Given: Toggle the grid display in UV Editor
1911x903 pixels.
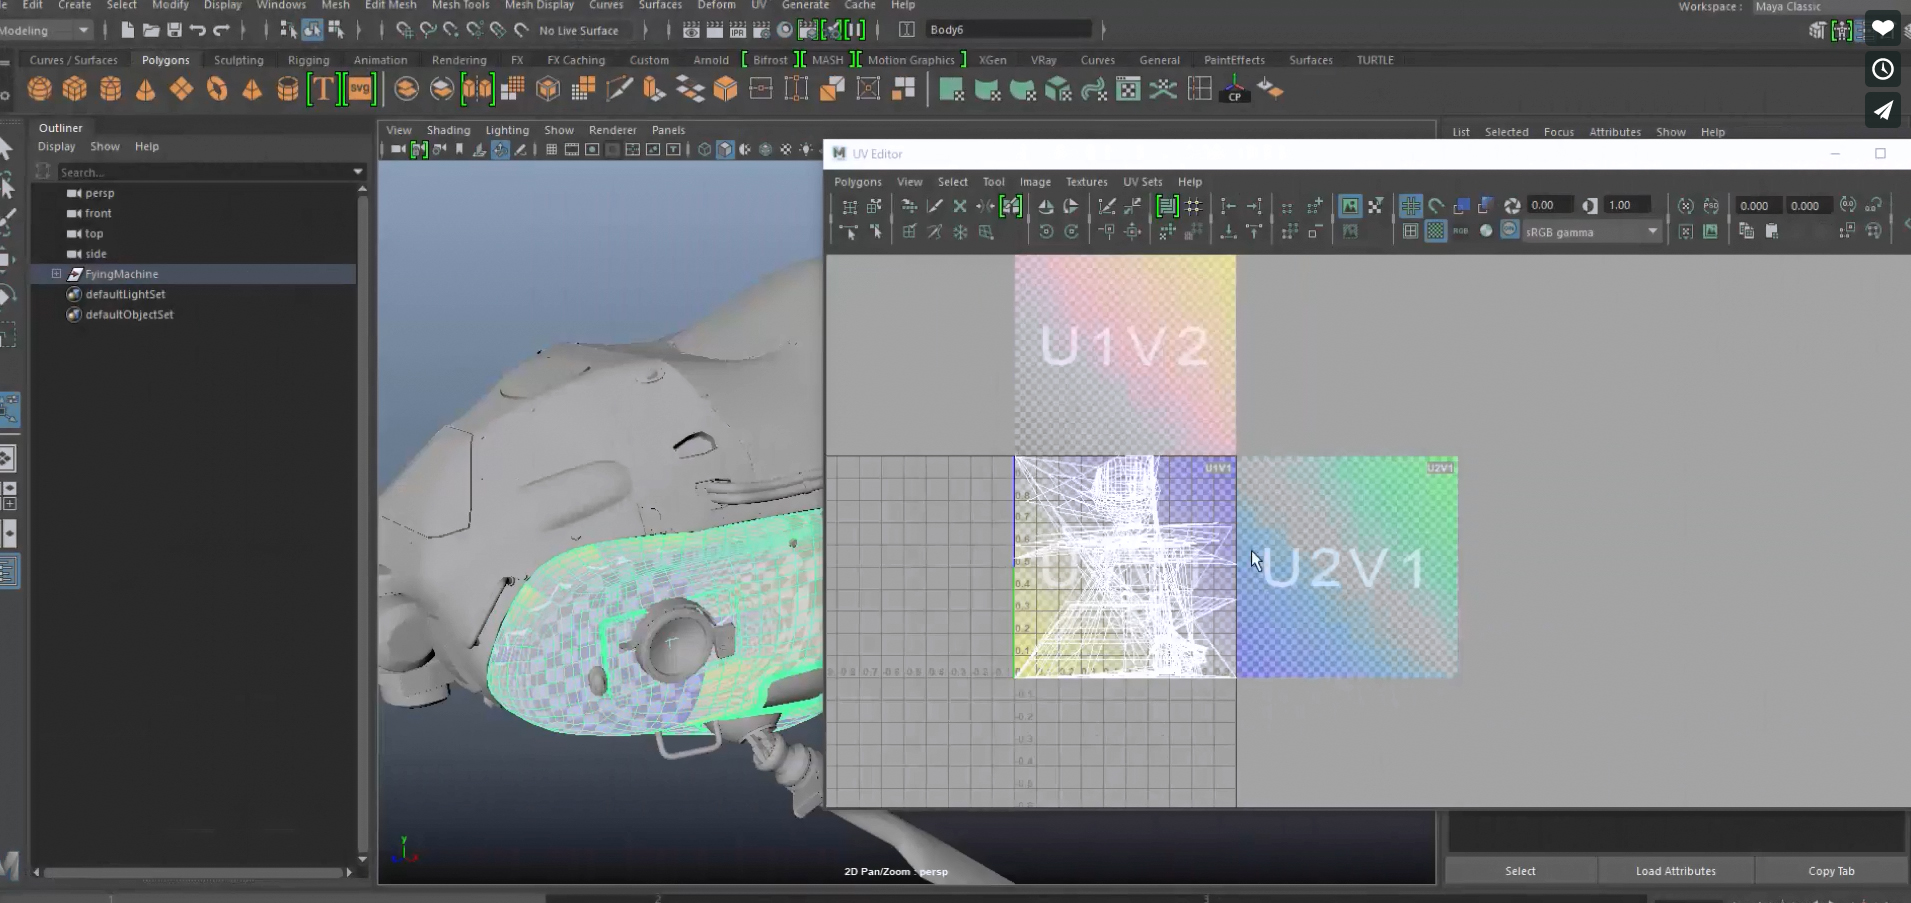Looking at the screenshot, I should 1412,206.
